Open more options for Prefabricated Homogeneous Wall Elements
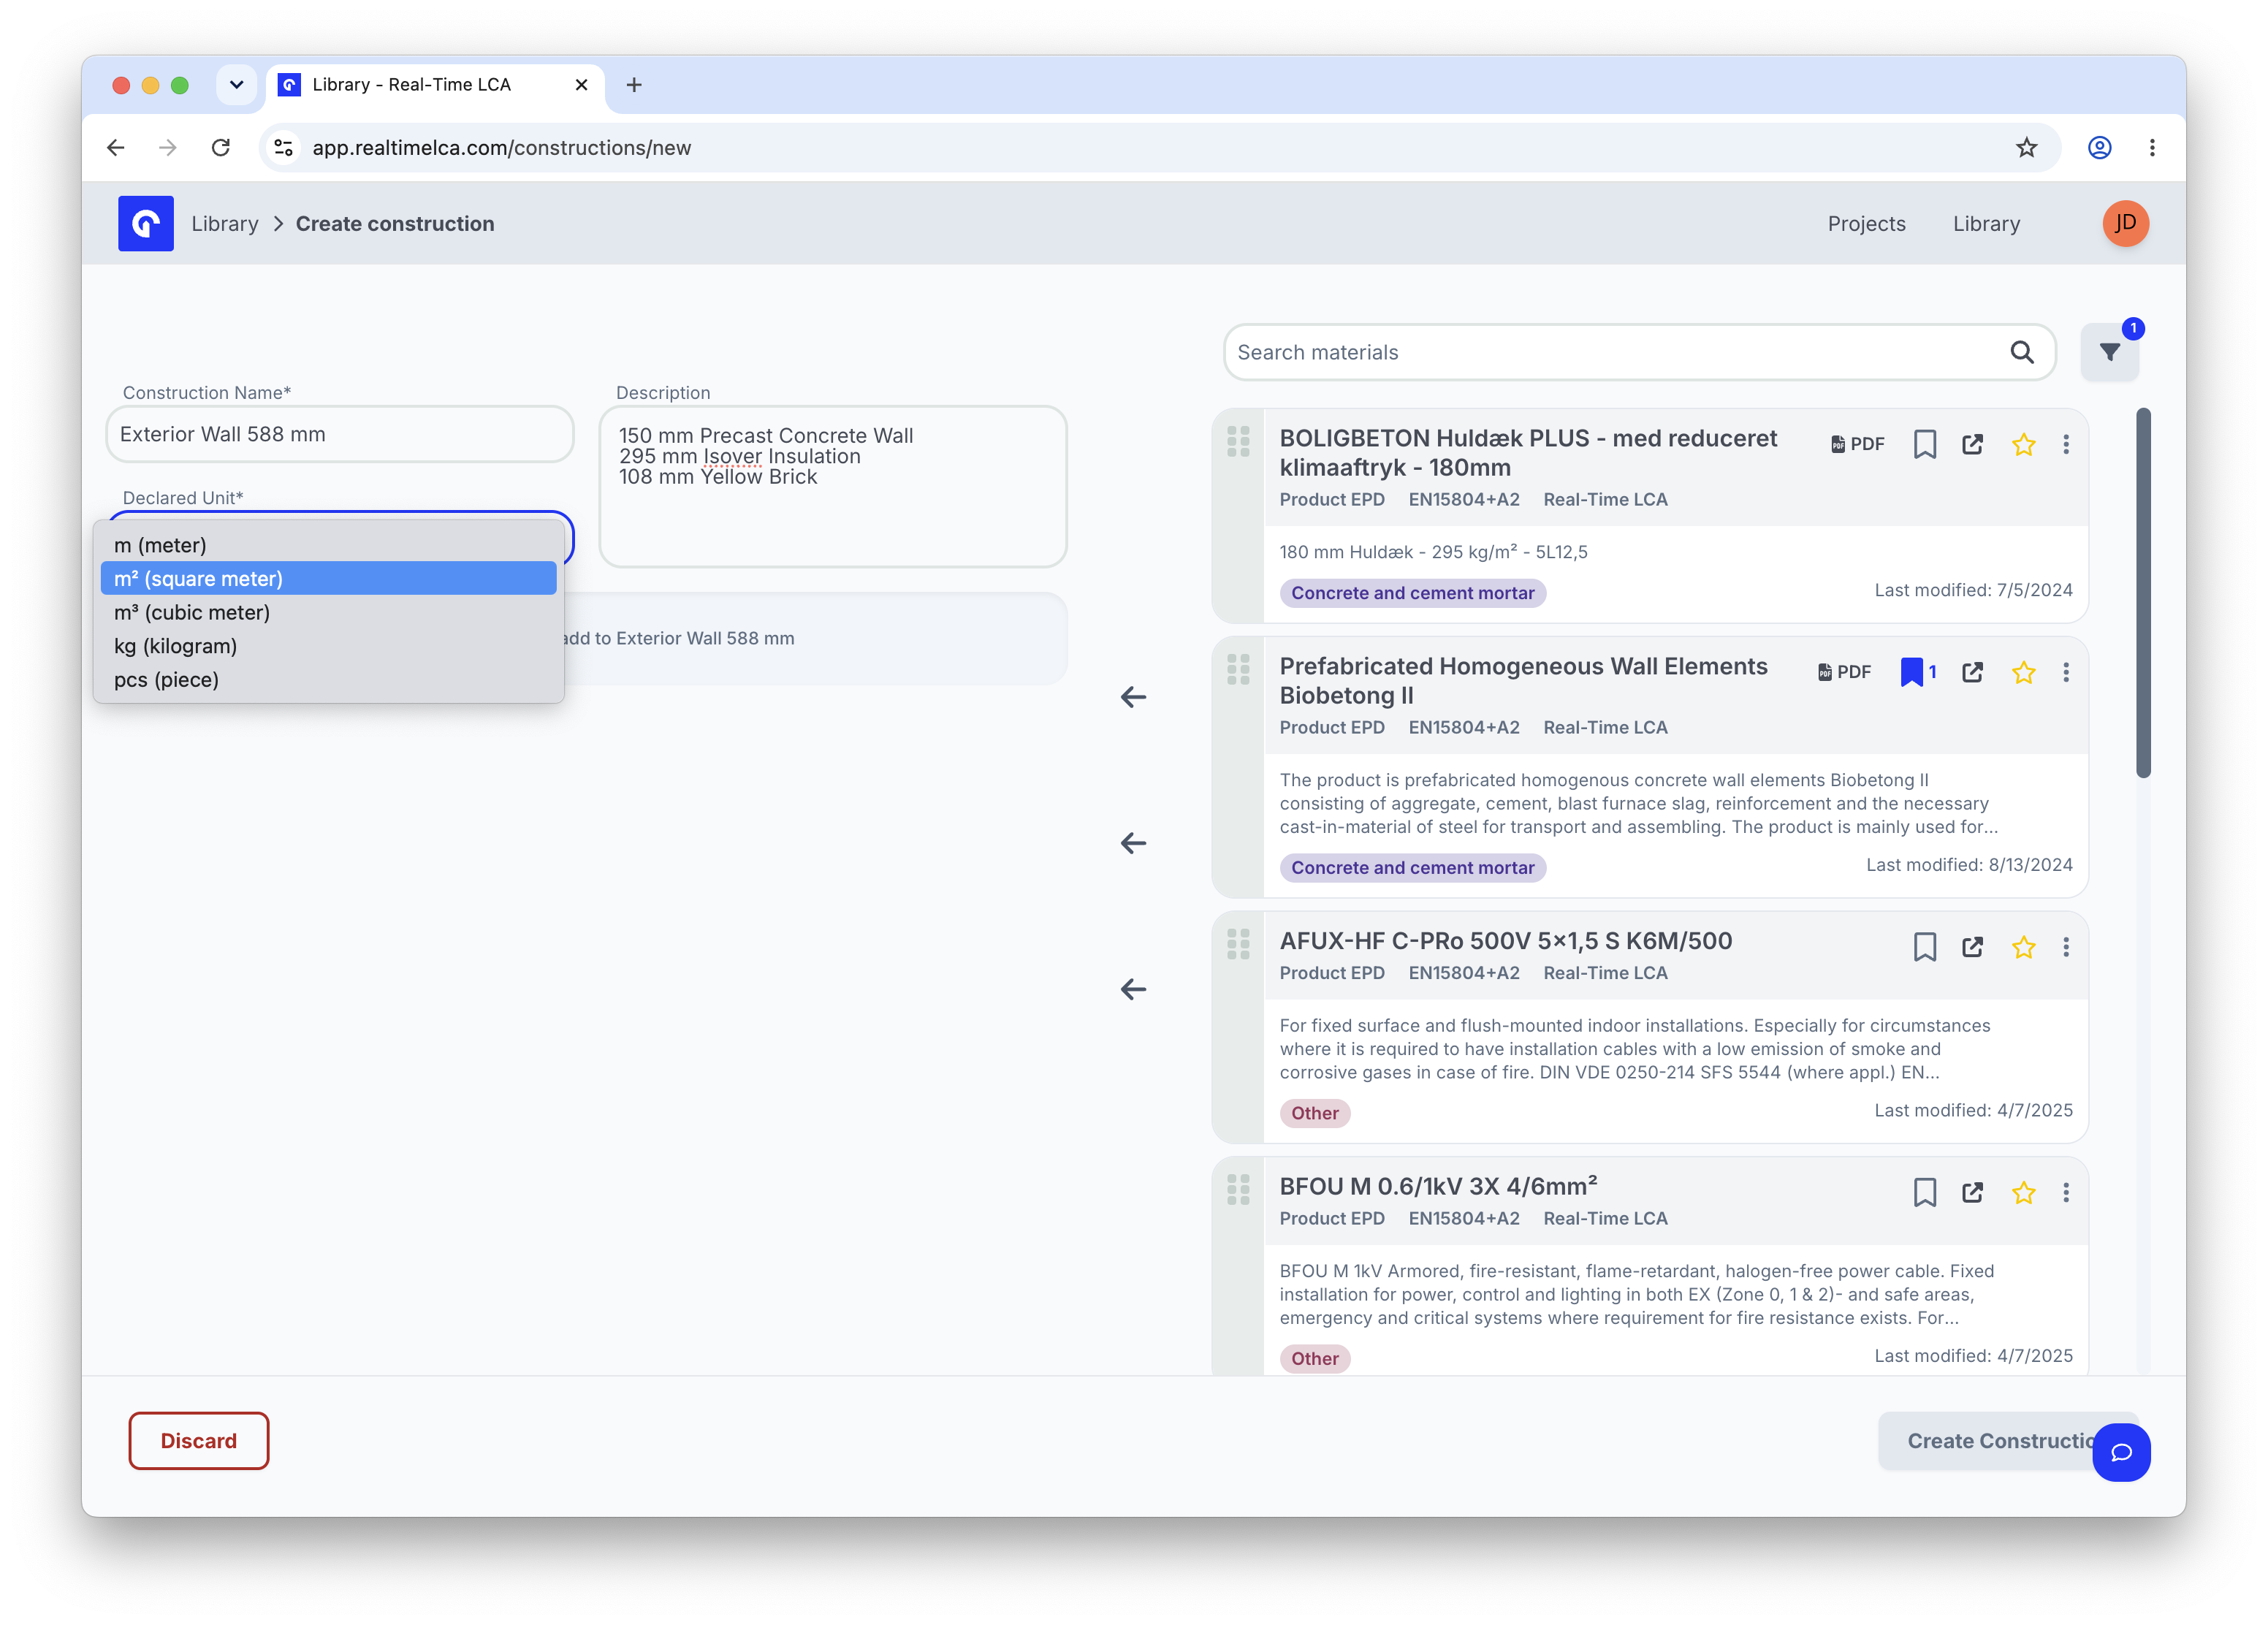This screenshot has height=1625, width=2268. (x=2066, y=672)
